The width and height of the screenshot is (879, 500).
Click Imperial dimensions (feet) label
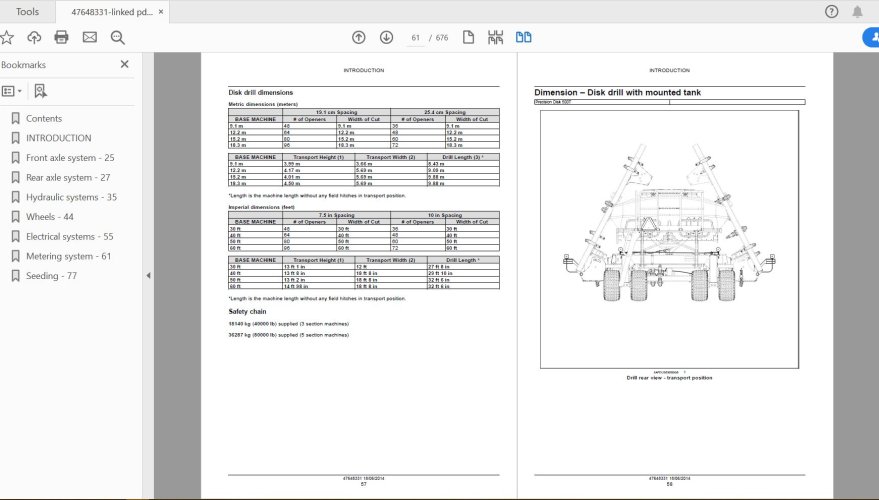click(261, 207)
